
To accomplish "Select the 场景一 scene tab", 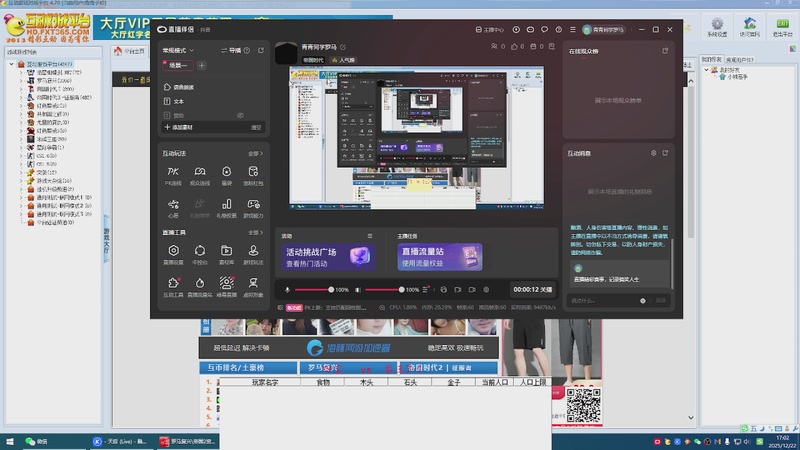I will (x=178, y=65).
